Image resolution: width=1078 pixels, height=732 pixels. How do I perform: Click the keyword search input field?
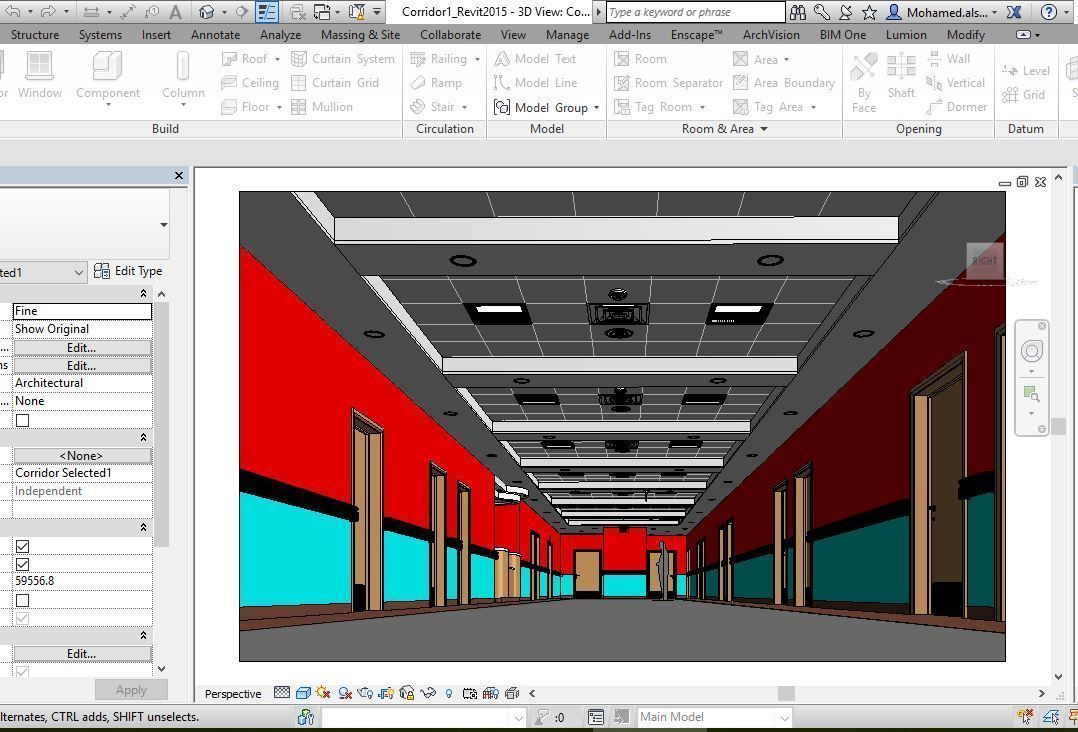pyautogui.click(x=695, y=12)
